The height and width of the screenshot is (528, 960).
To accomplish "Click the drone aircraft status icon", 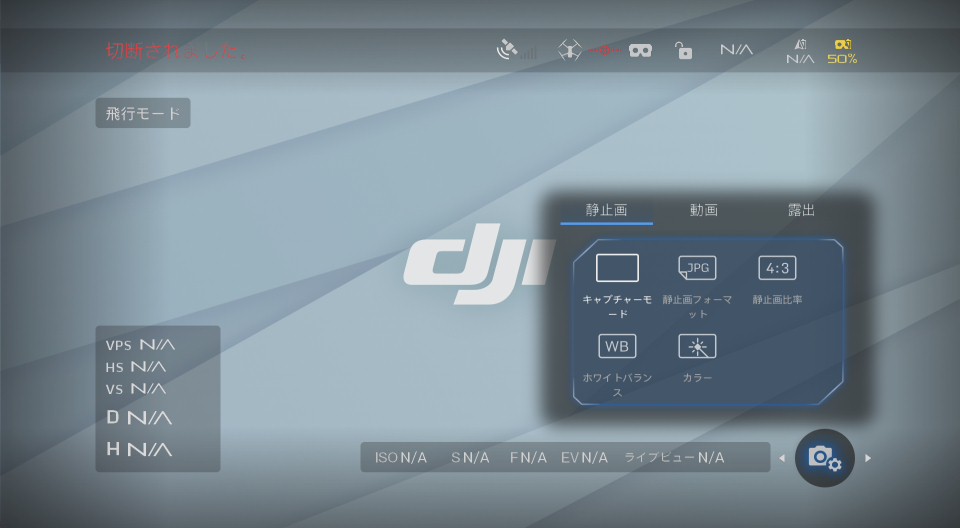I will click(569, 50).
